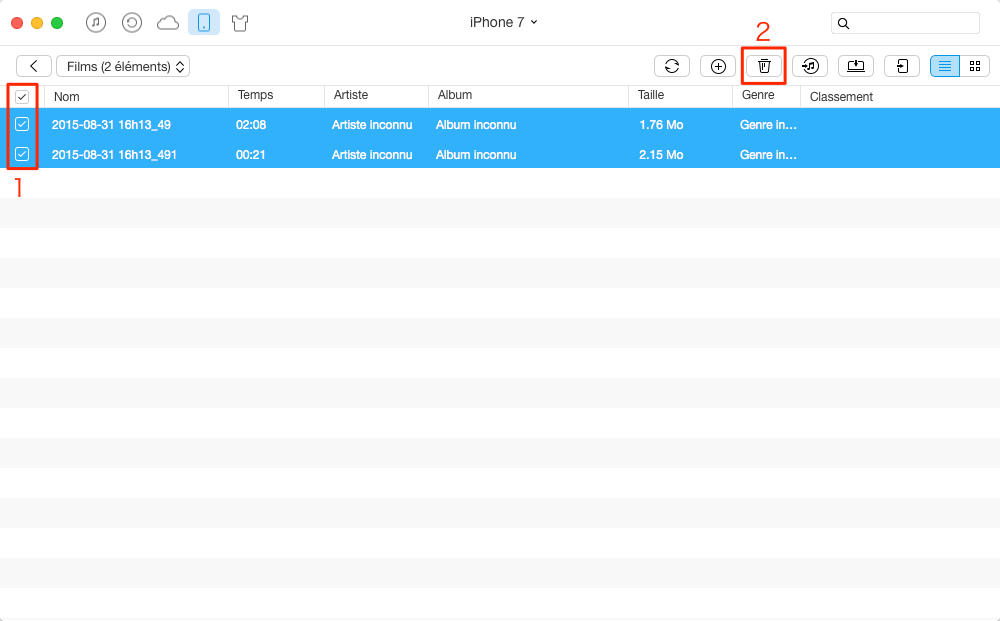Click Album inconnu in the 00:21 row
The height and width of the screenshot is (621, 1000).
476,155
